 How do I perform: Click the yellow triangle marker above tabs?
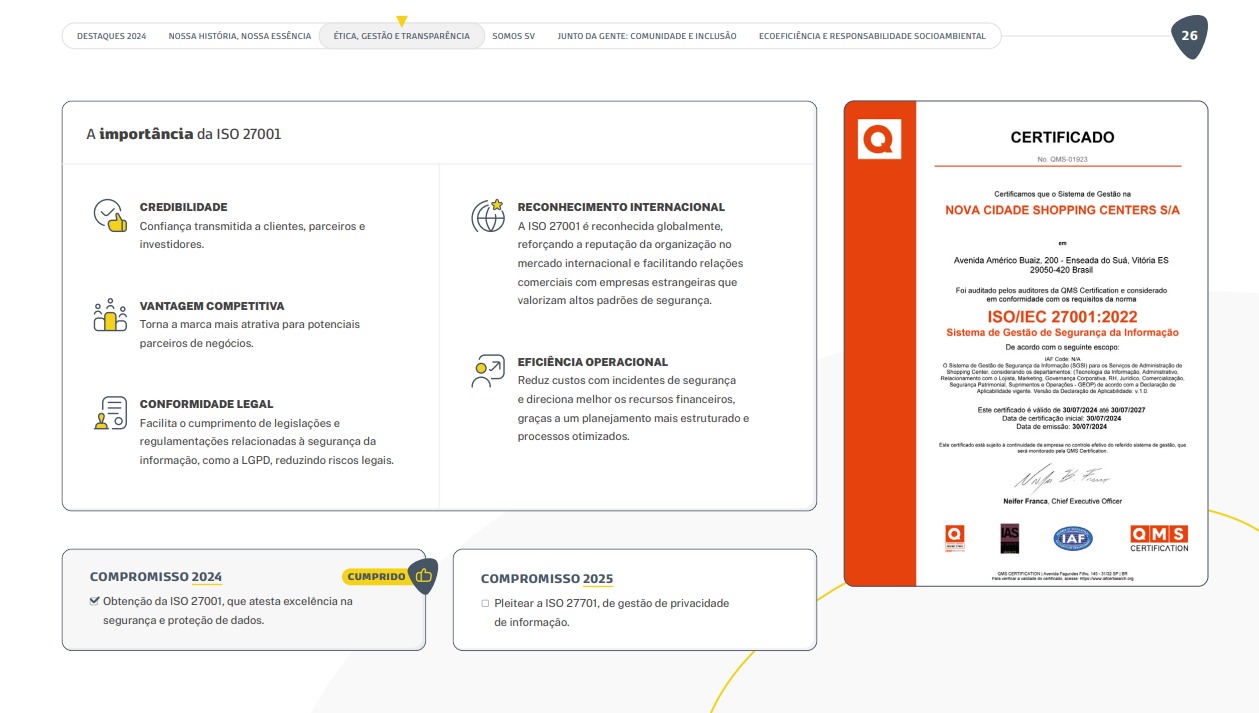coord(402,20)
